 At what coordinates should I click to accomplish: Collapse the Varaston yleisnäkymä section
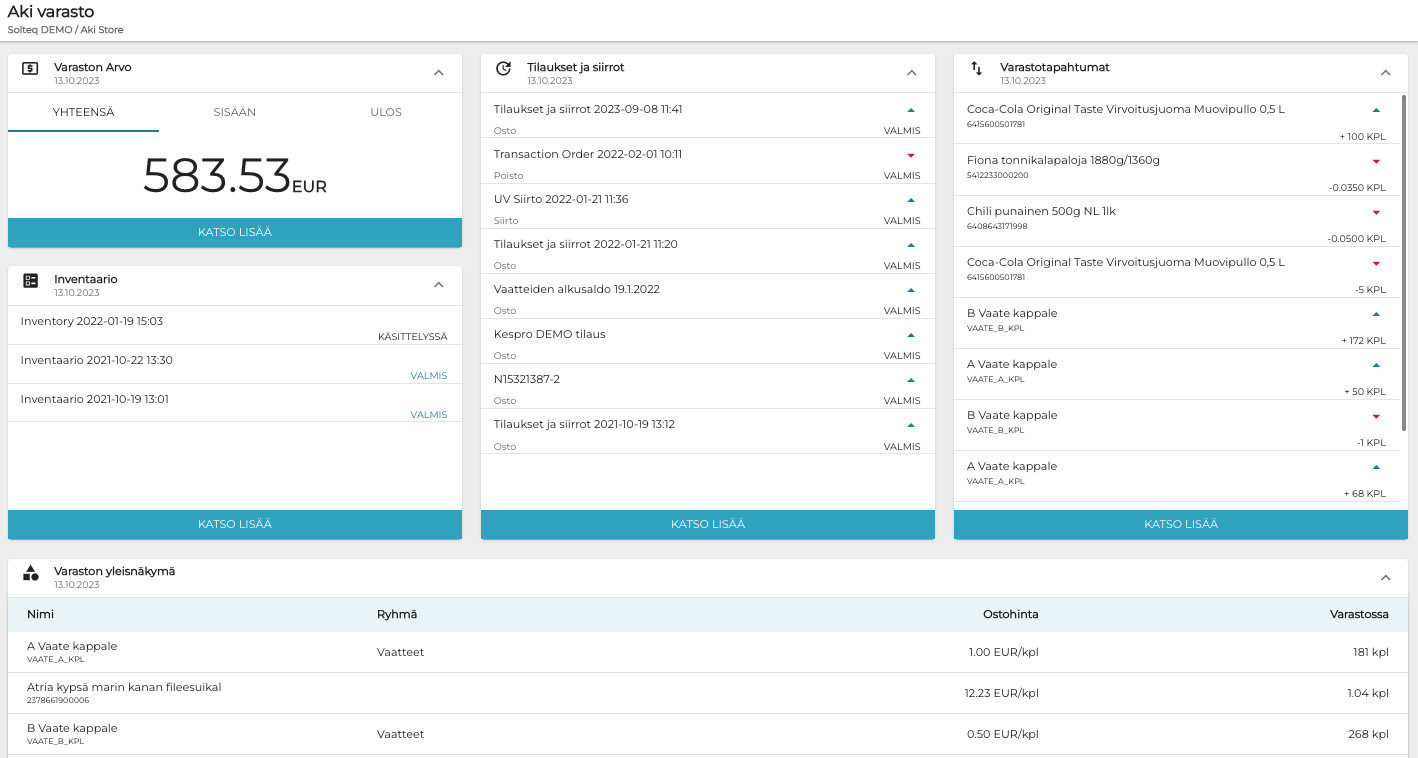pos(1385,578)
